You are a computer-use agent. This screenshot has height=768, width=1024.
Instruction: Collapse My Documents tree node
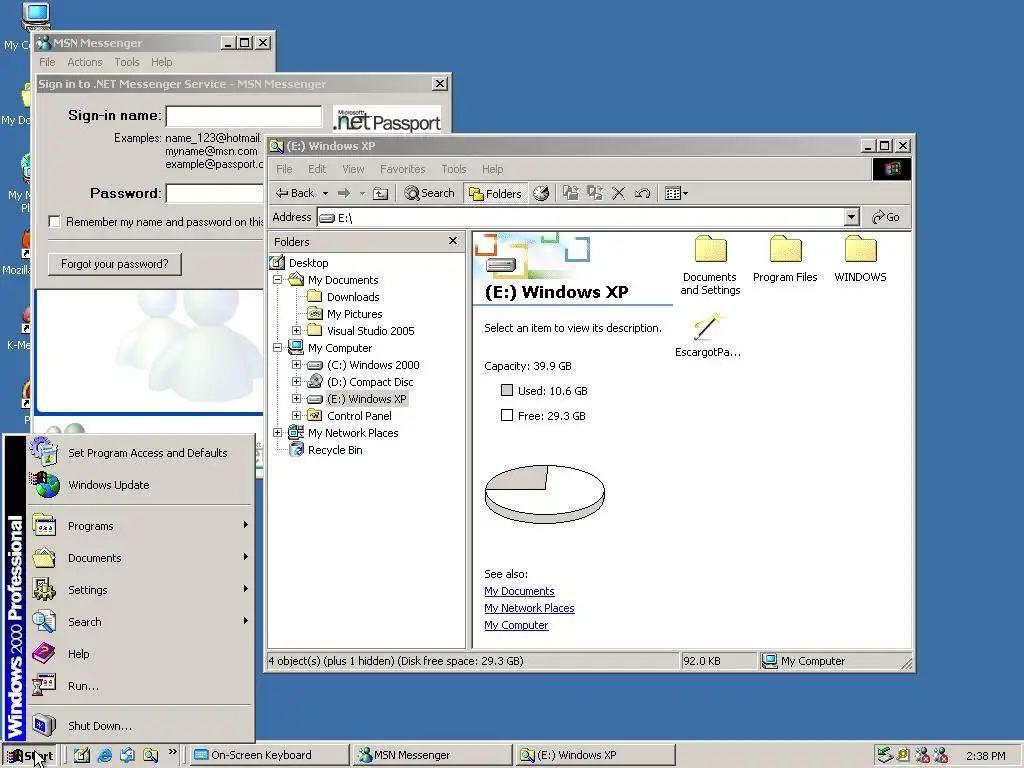coord(278,280)
